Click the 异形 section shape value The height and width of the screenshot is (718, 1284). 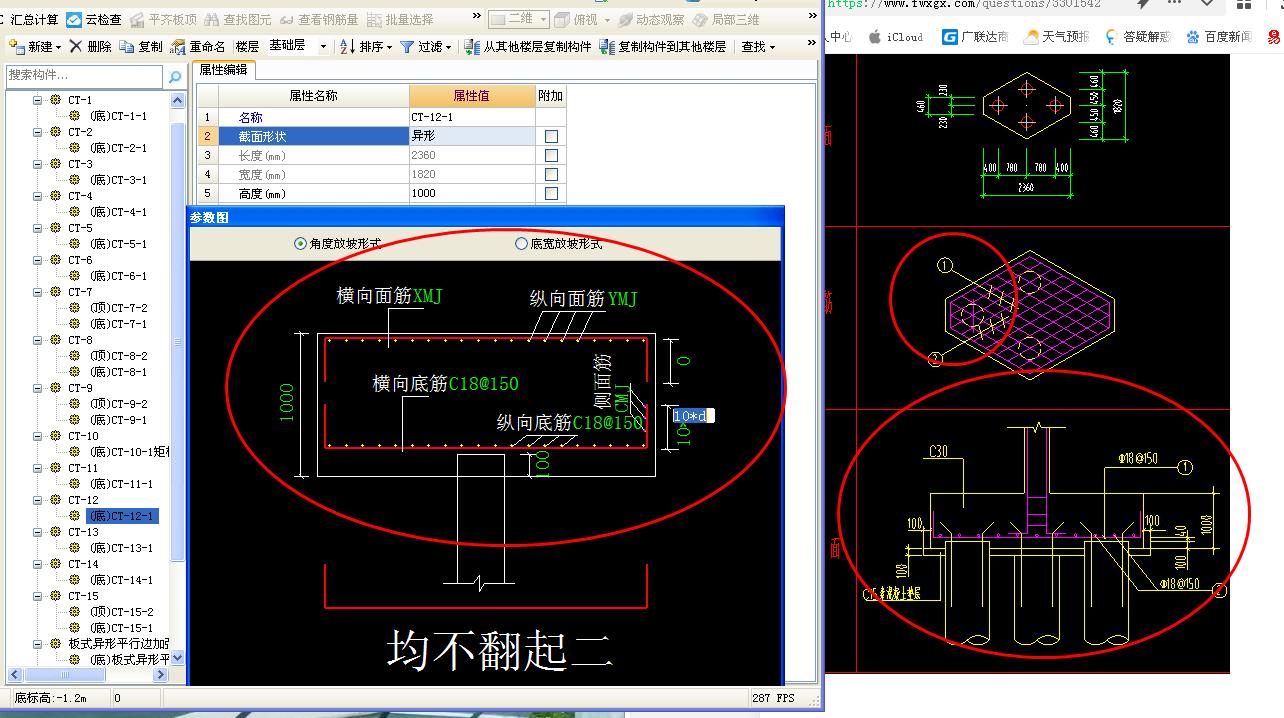472,136
